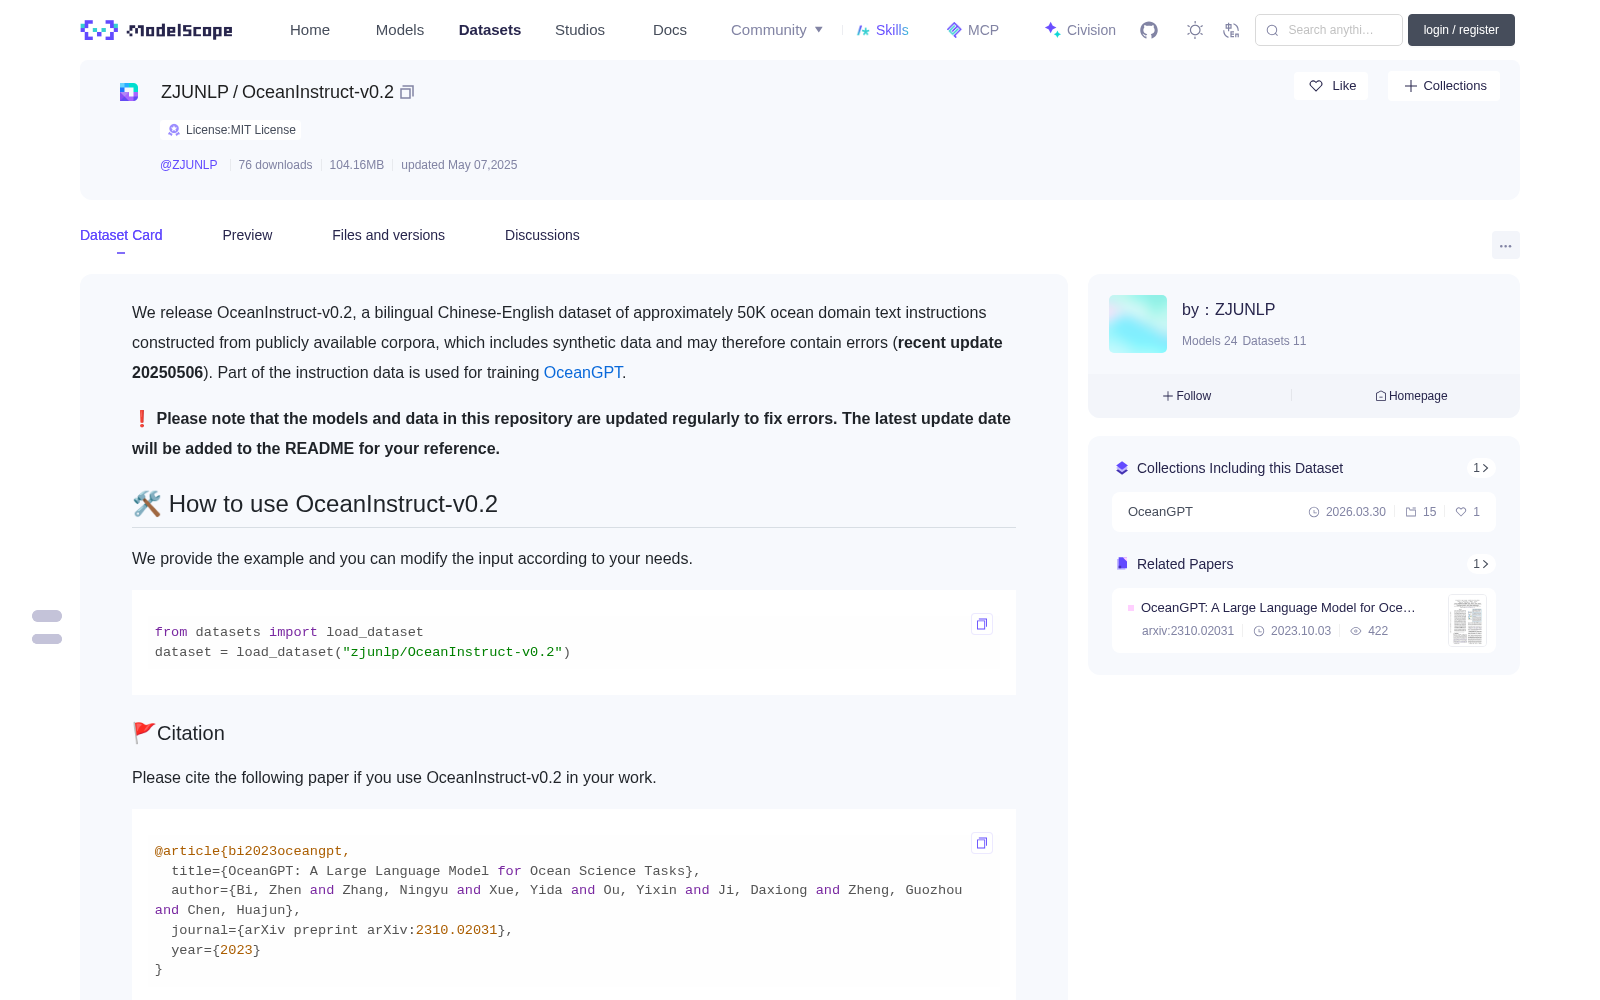This screenshot has height=1000, width=1600.
Task: Switch to Files and versions tab
Action: pos(388,235)
